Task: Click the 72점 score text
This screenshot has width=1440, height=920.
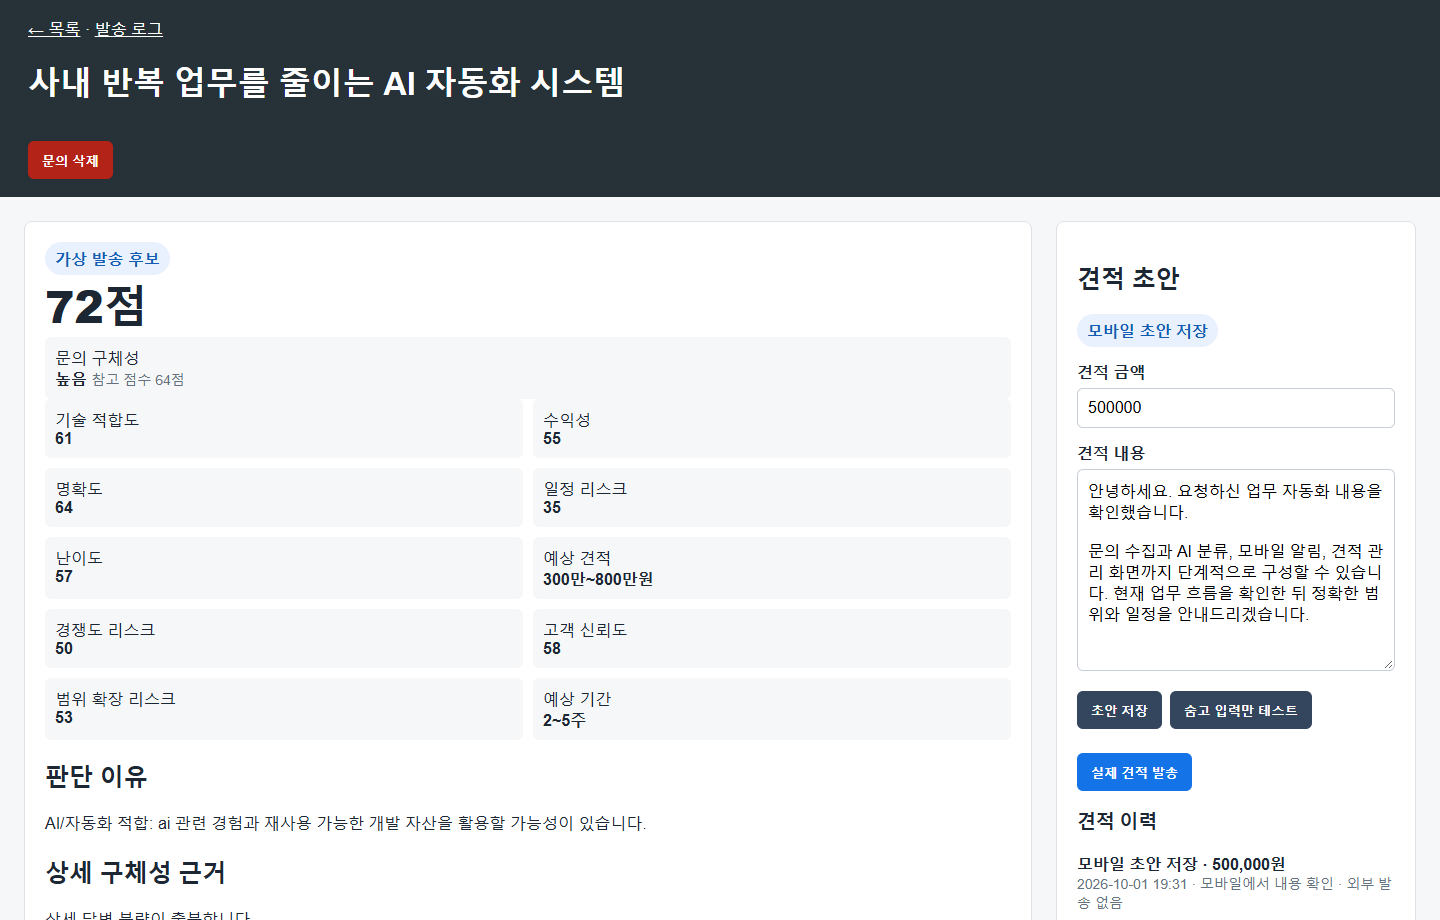Action: tap(95, 306)
